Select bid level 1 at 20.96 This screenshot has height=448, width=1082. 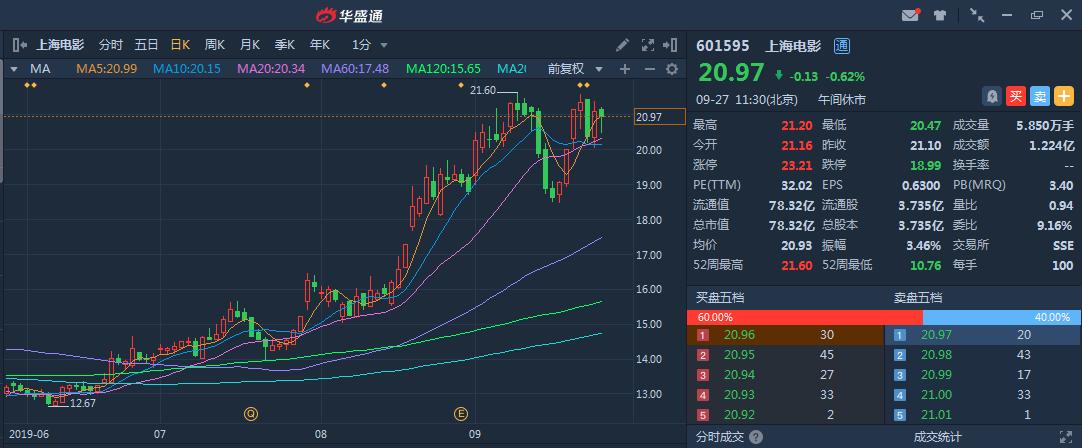click(785, 335)
